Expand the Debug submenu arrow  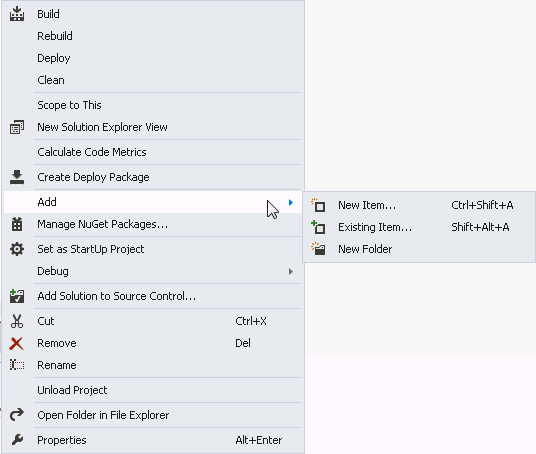[x=291, y=271]
